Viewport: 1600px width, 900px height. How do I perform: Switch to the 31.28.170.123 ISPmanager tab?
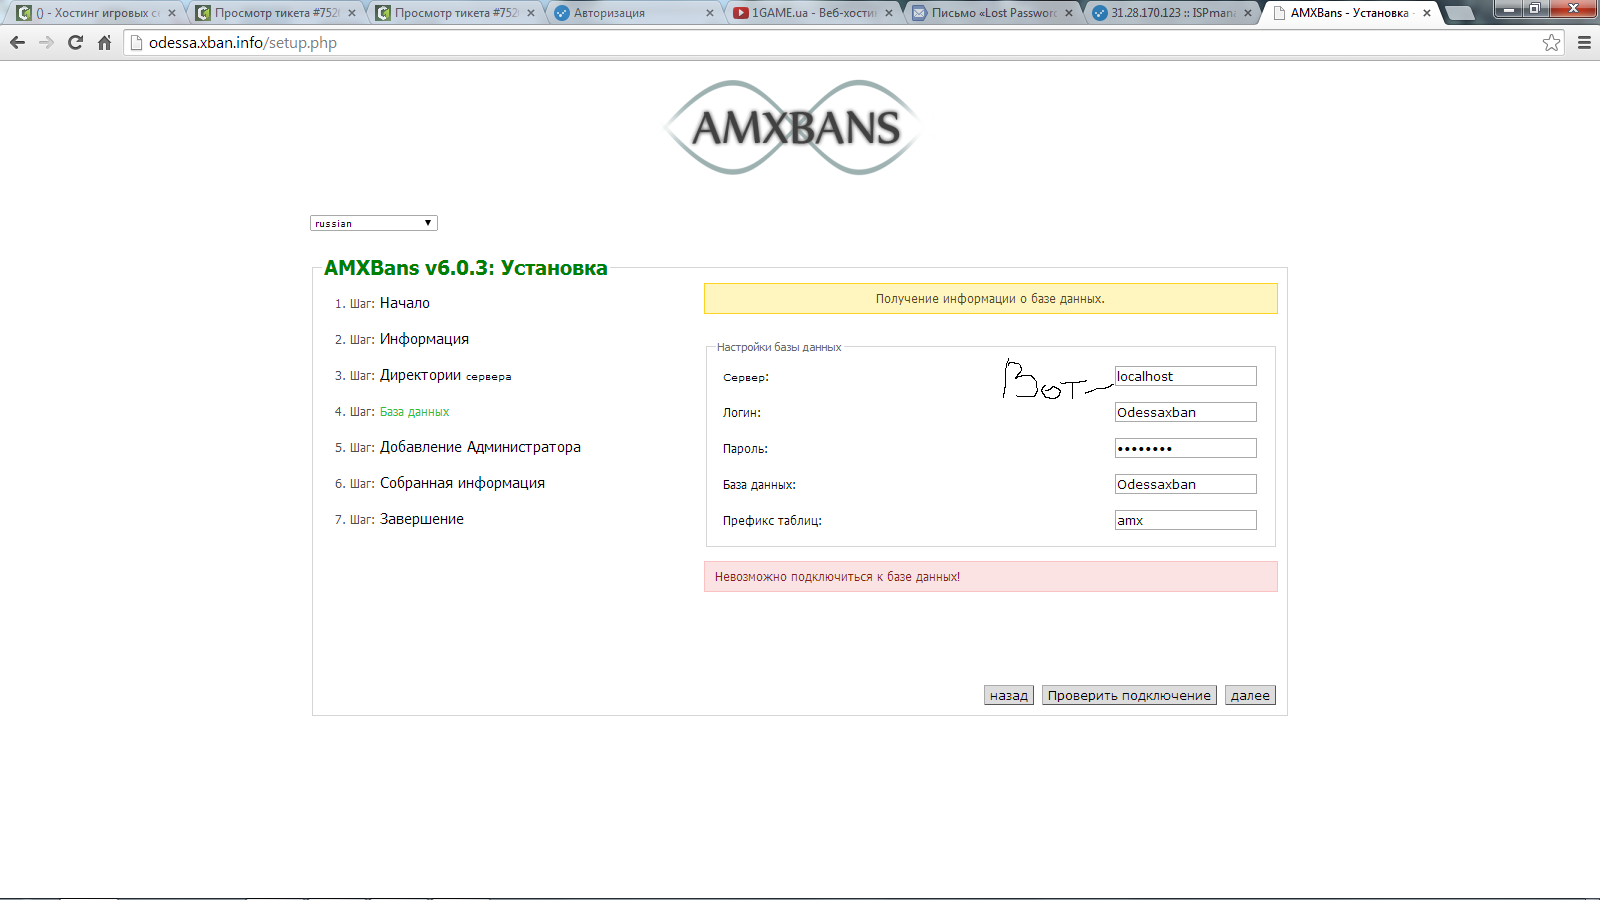click(1172, 13)
